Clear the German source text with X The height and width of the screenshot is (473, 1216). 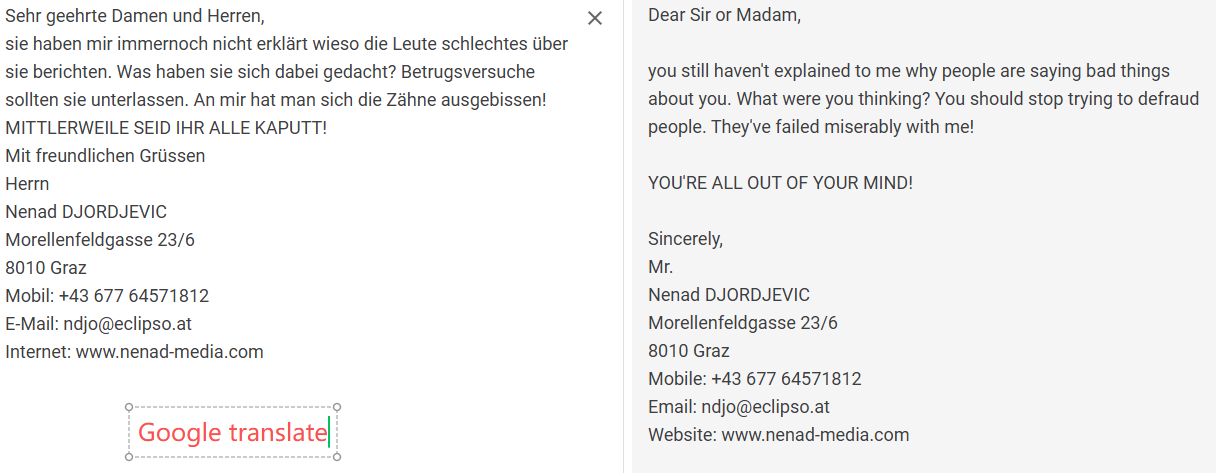pyautogui.click(x=595, y=18)
